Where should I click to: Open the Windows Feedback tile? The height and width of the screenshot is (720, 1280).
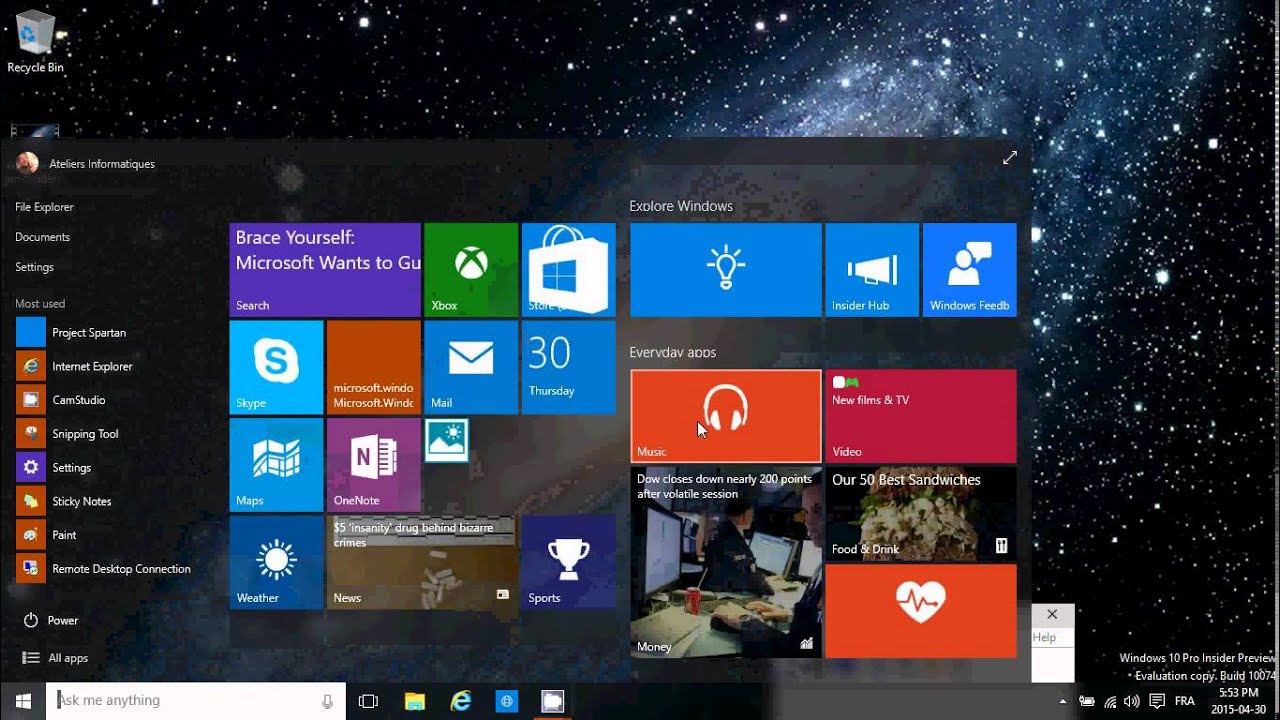point(969,270)
